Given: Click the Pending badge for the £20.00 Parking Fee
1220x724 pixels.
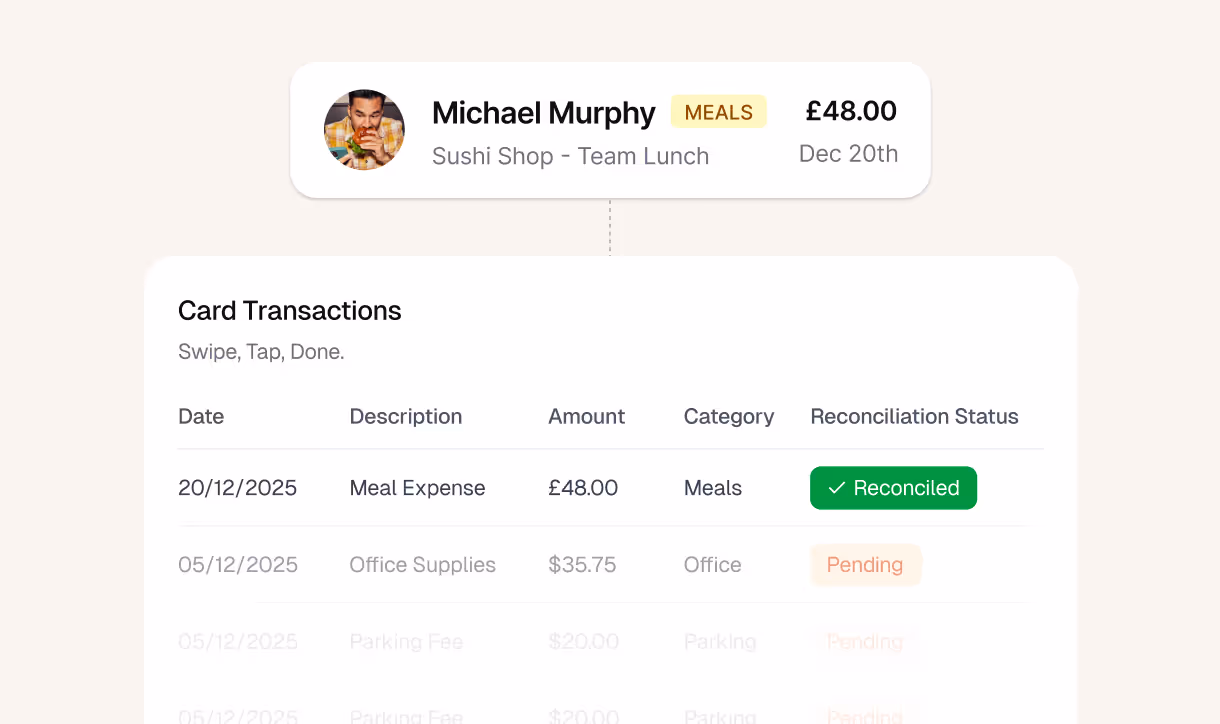Looking at the screenshot, I should click(x=865, y=641).
